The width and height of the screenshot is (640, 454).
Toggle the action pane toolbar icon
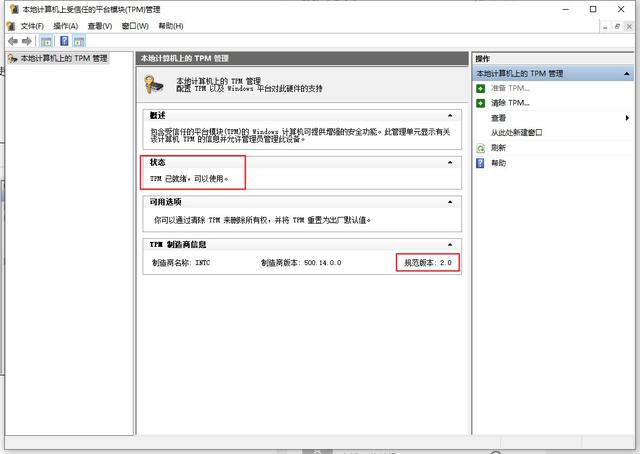[x=79, y=41]
